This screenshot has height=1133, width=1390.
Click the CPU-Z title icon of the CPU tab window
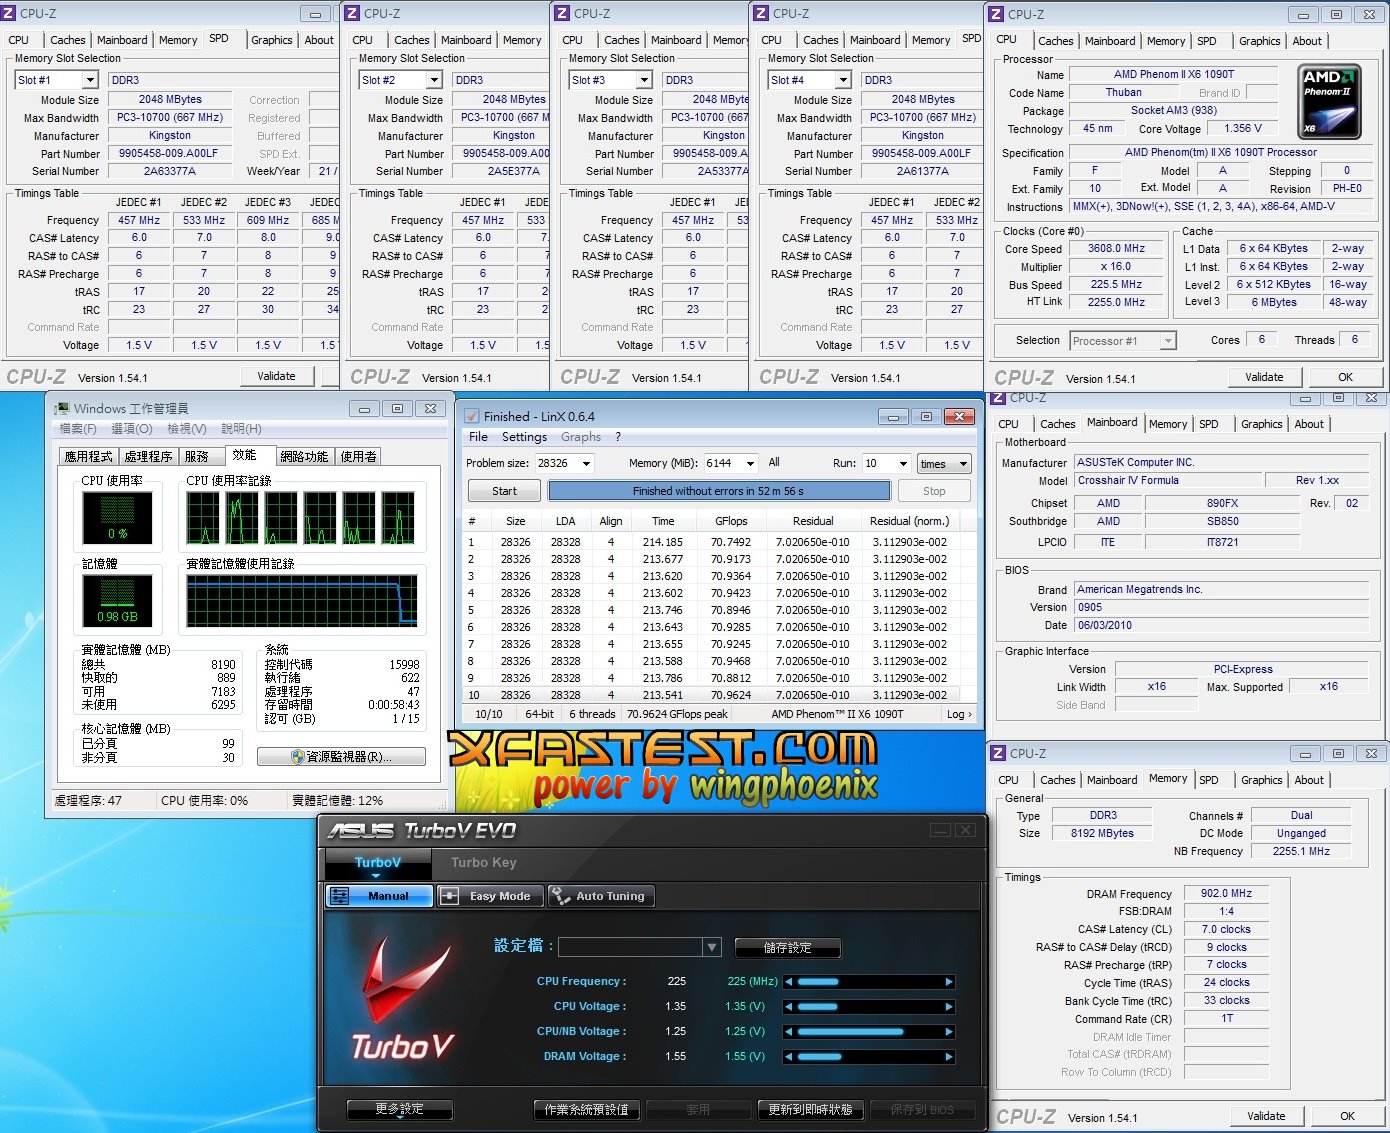[997, 14]
